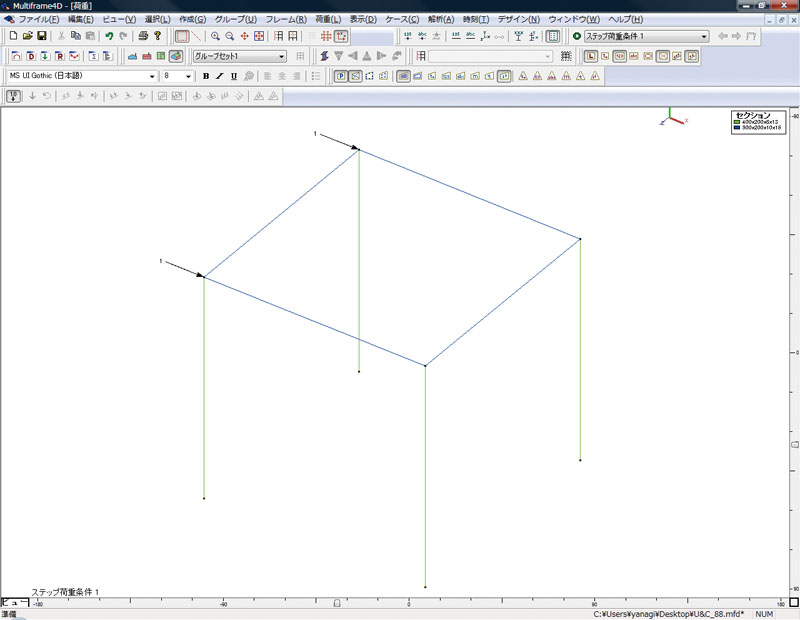Toggle the L symbol display button
The width and height of the screenshot is (800, 620).
[591, 56]
